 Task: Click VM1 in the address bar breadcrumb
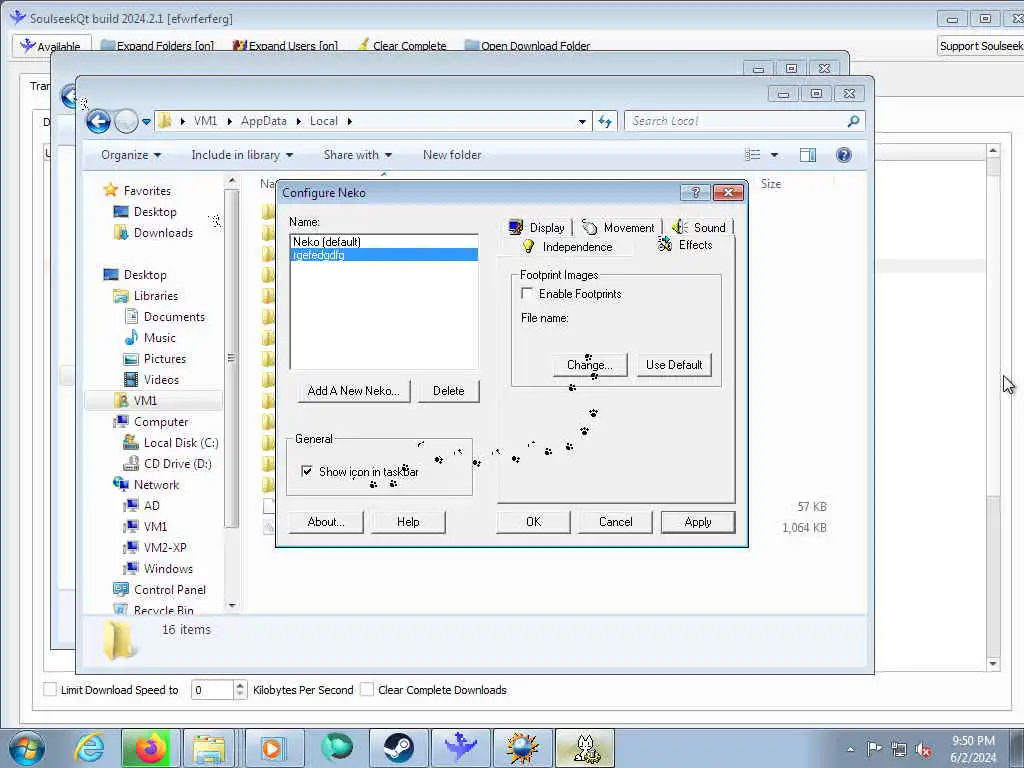(205, 121)
